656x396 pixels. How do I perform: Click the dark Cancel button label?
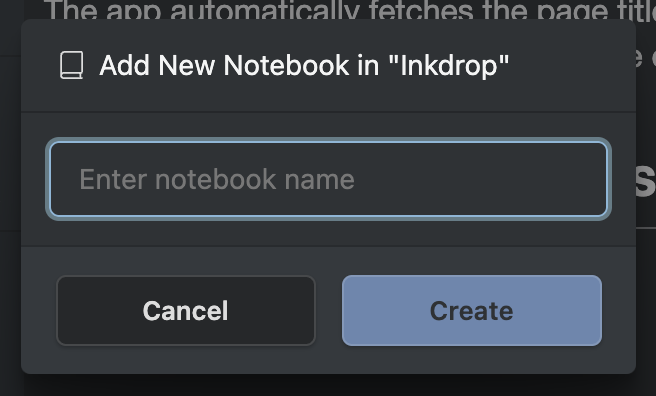point(186,311)
